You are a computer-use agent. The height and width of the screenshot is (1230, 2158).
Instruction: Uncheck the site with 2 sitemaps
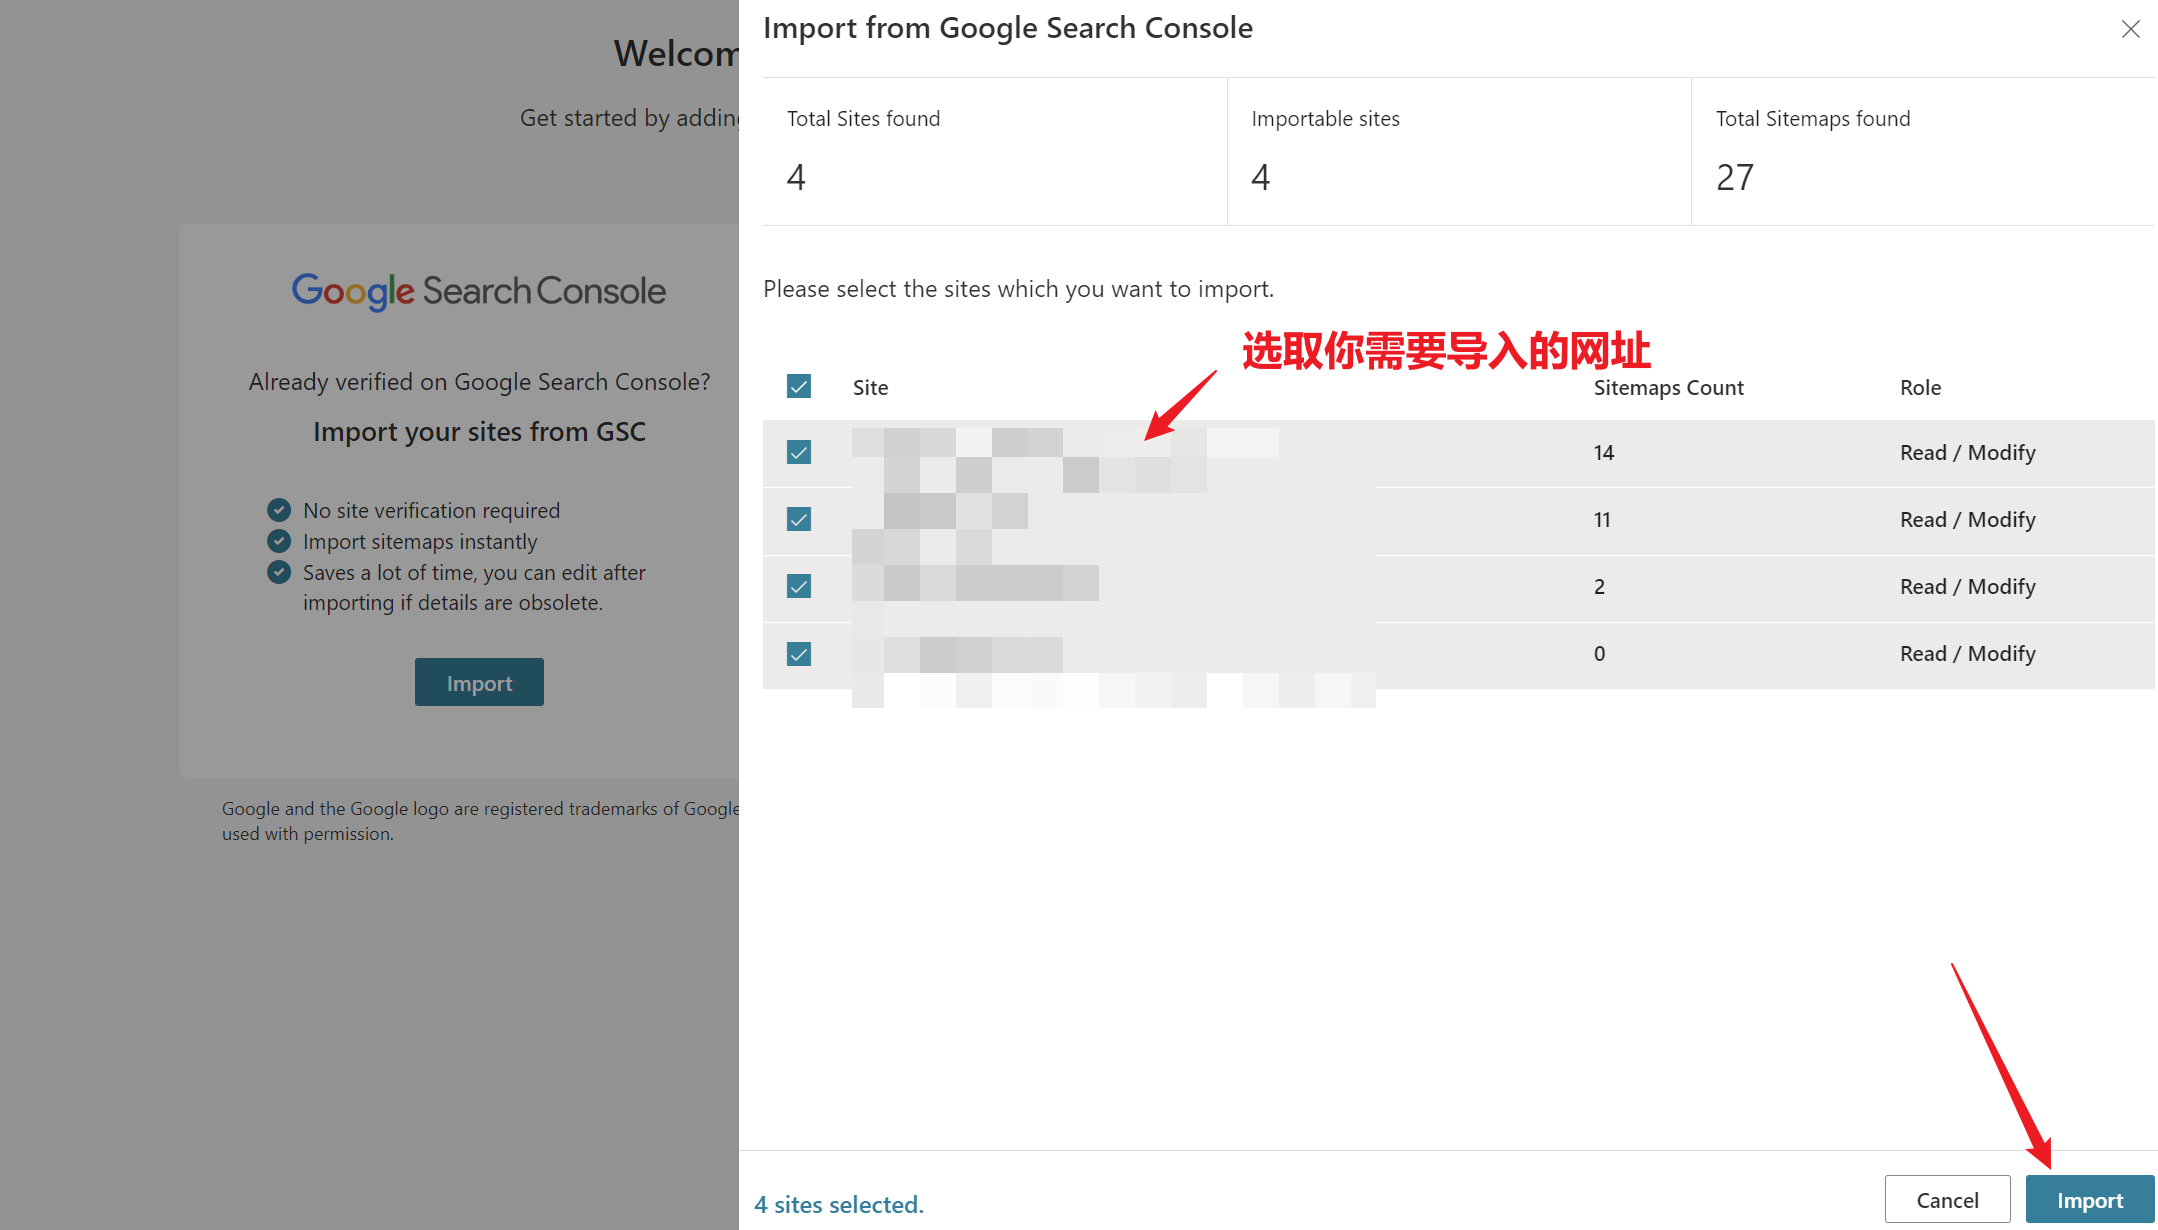798,586
